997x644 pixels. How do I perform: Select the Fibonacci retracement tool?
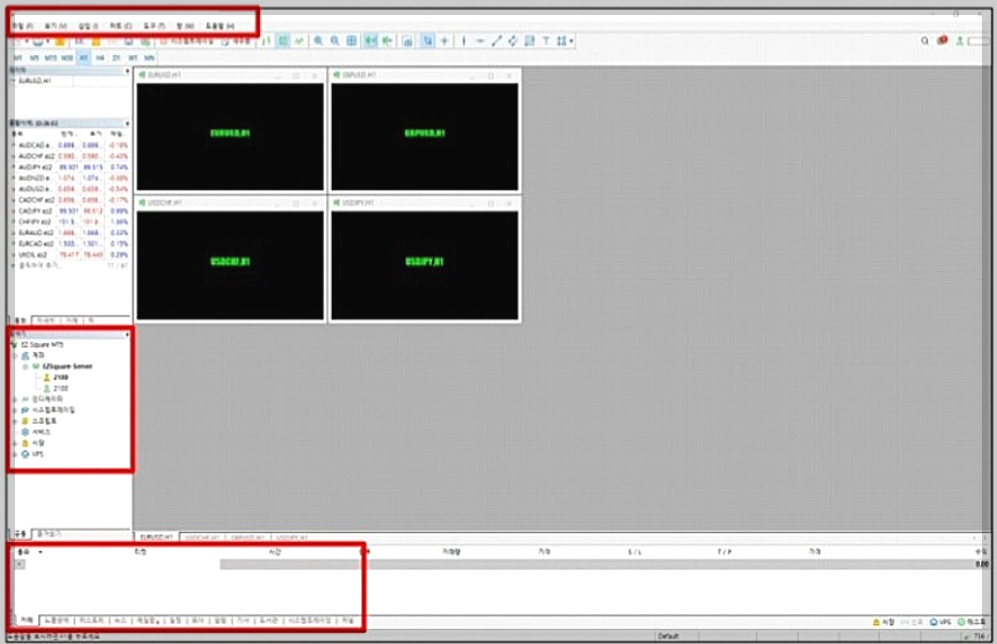pyautogui.click(x=529, y=41)
